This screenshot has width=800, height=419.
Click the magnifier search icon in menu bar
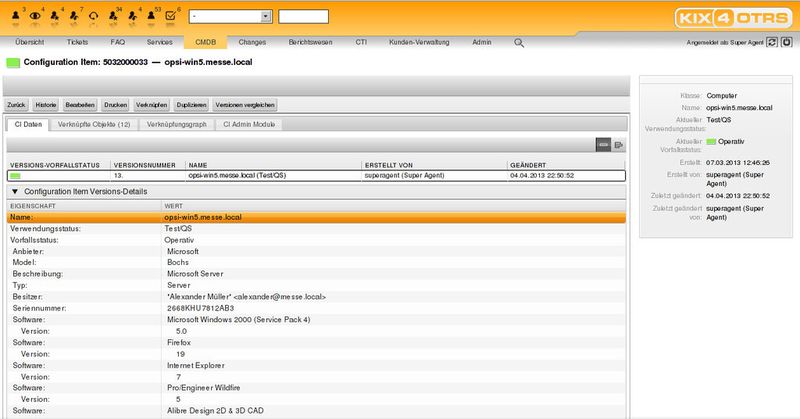(519, 43)
